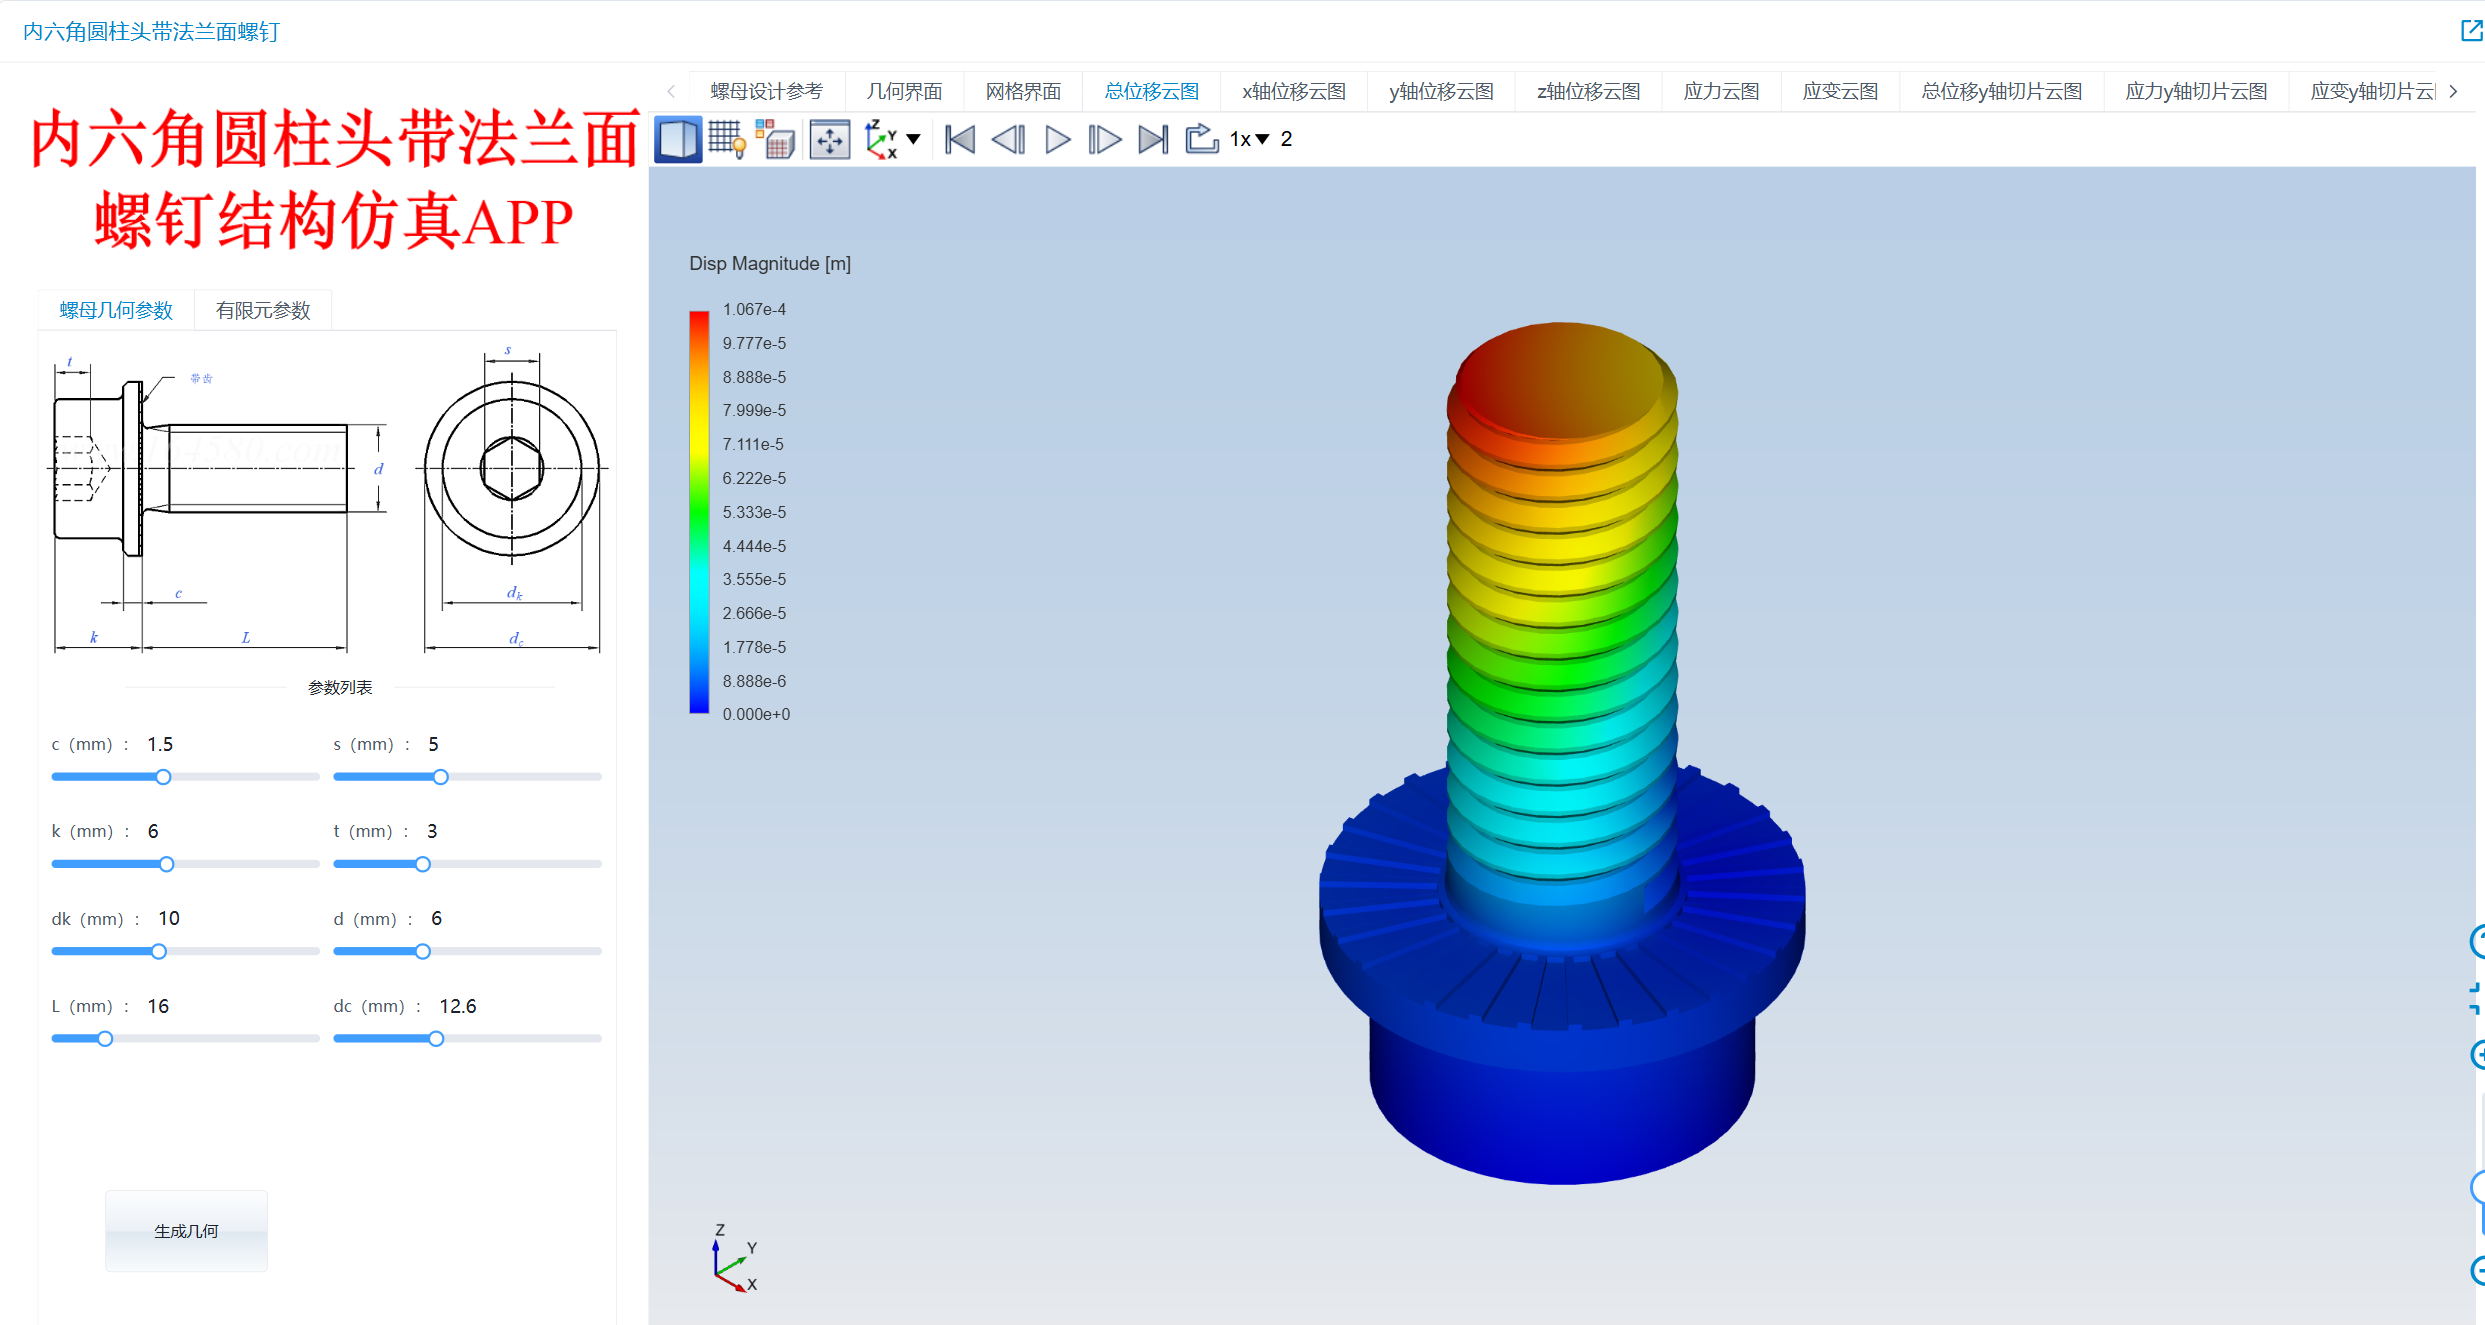
Task: Open the x轴位移云图 tab
Action: coord(1294,91)
